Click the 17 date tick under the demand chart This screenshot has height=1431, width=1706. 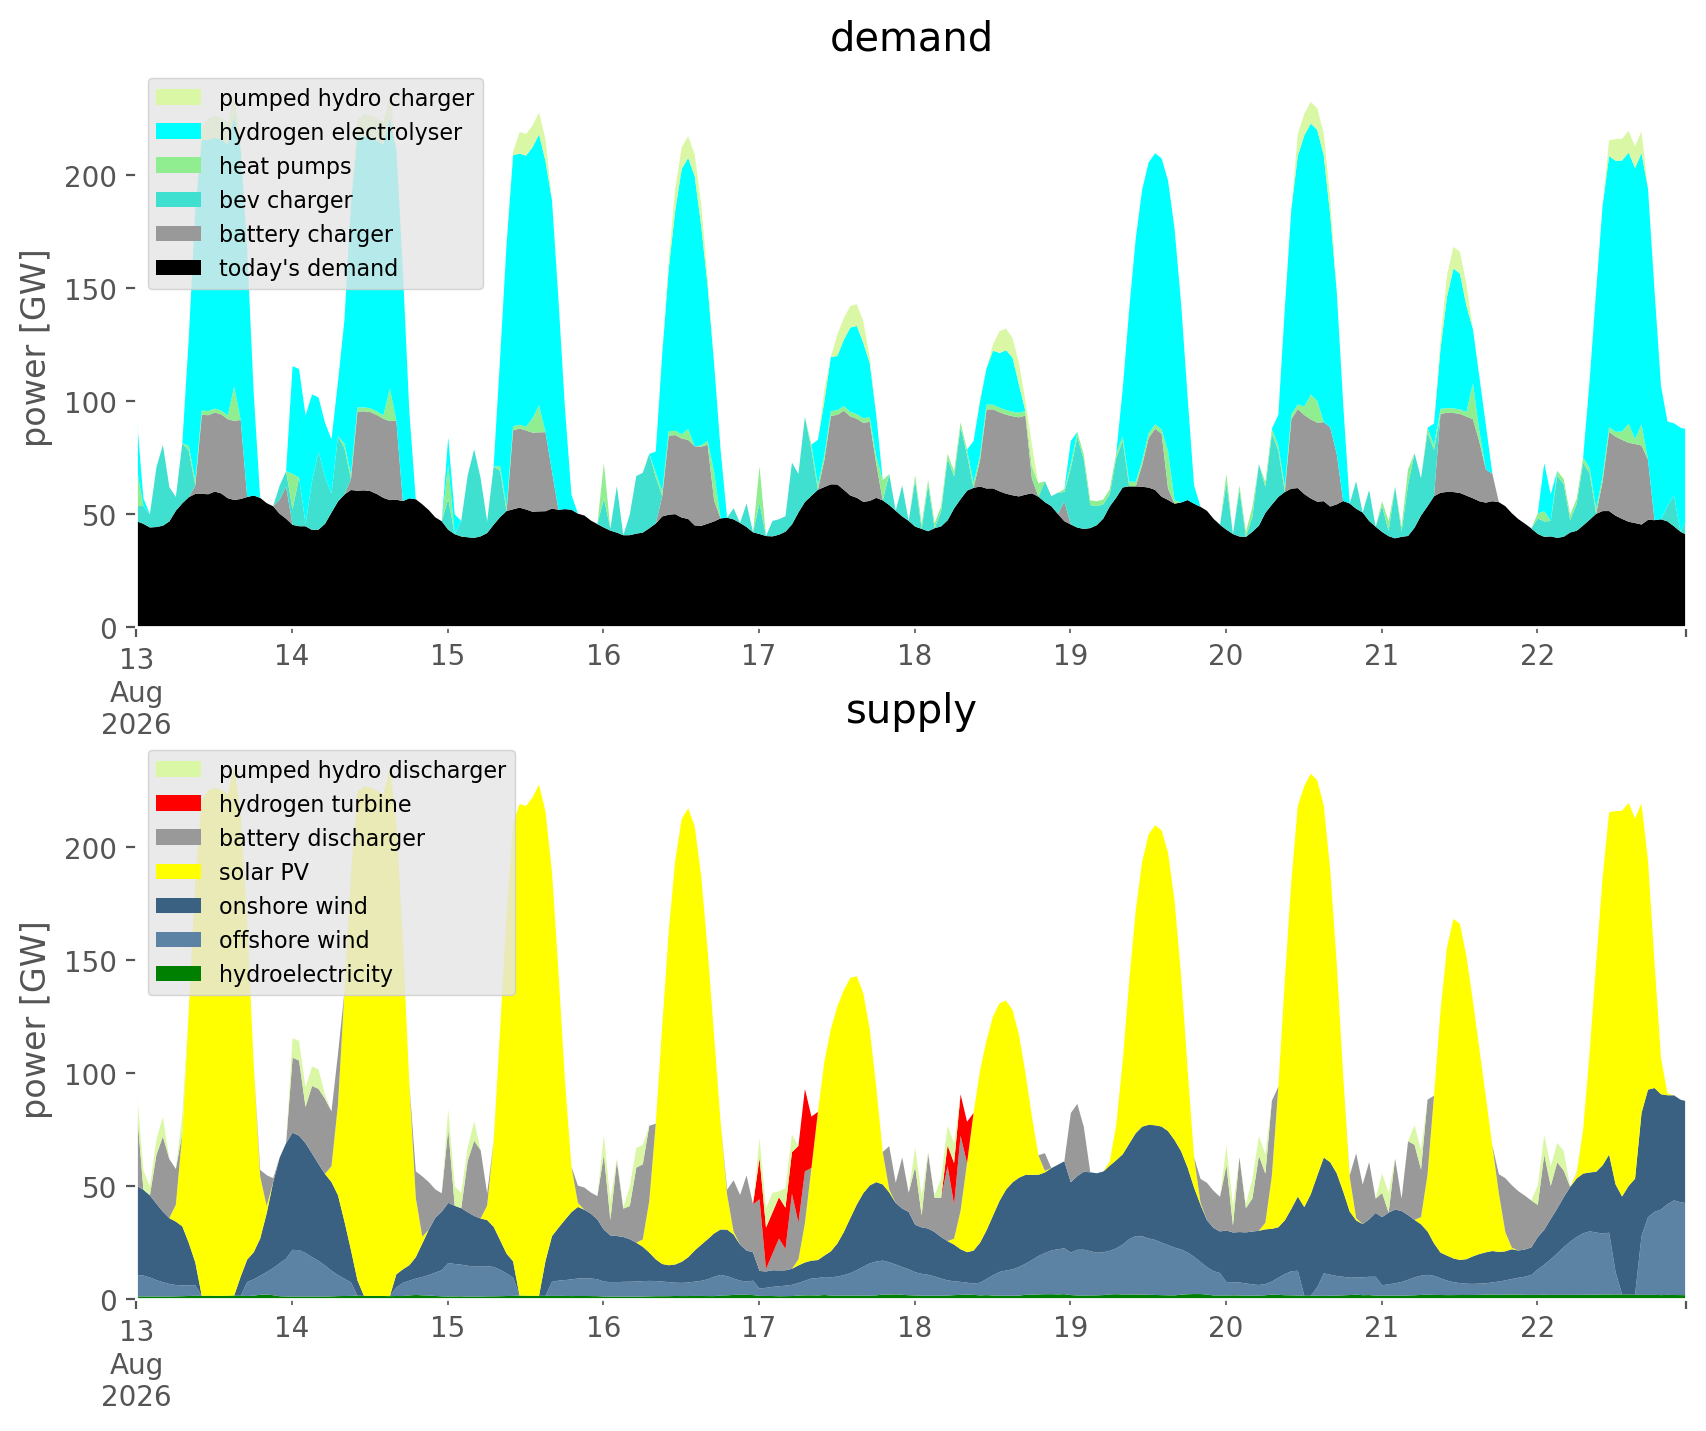click(x=759, y=656)
